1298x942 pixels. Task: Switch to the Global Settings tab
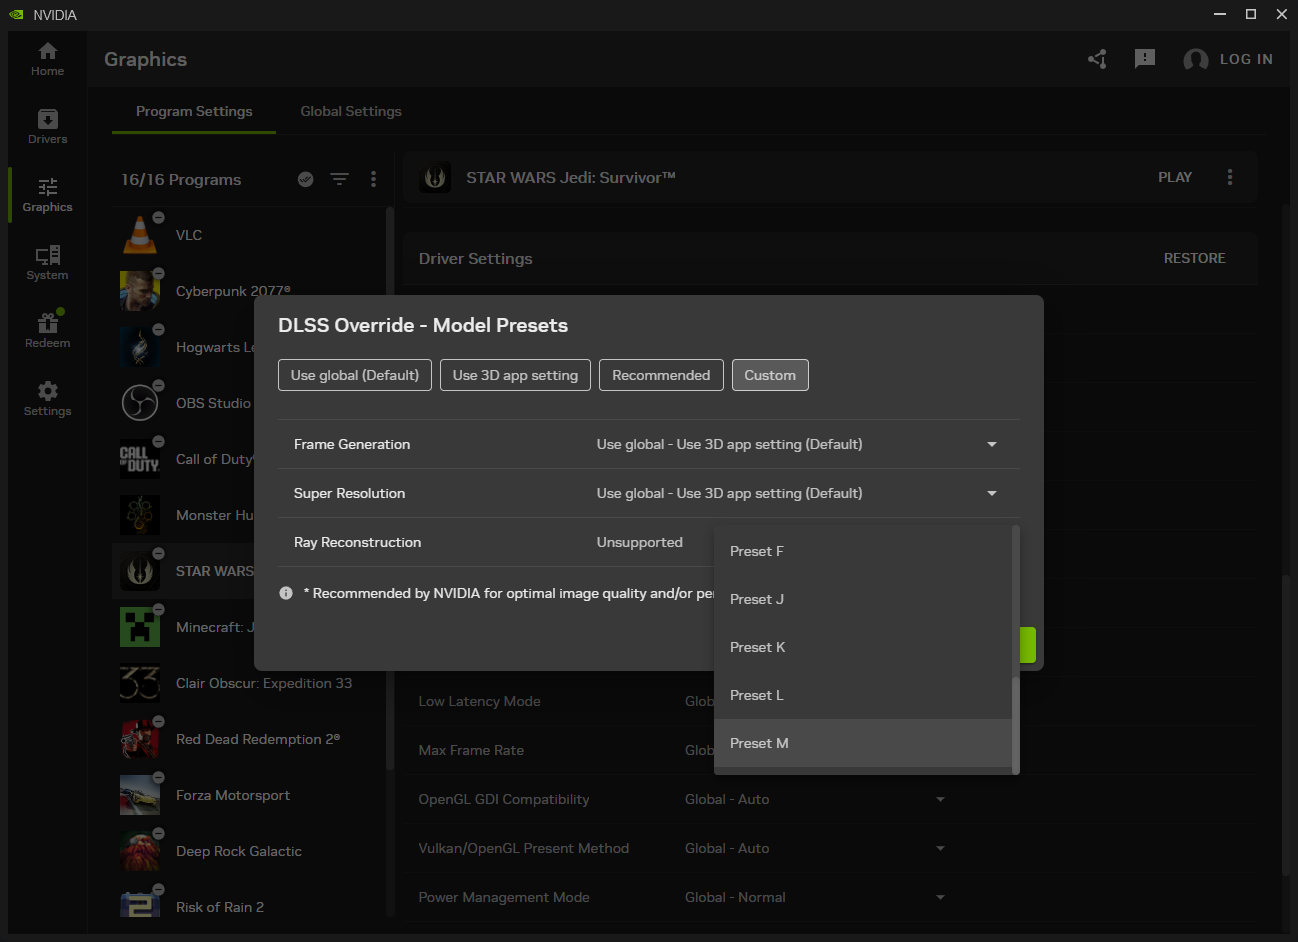coord(351,111)
